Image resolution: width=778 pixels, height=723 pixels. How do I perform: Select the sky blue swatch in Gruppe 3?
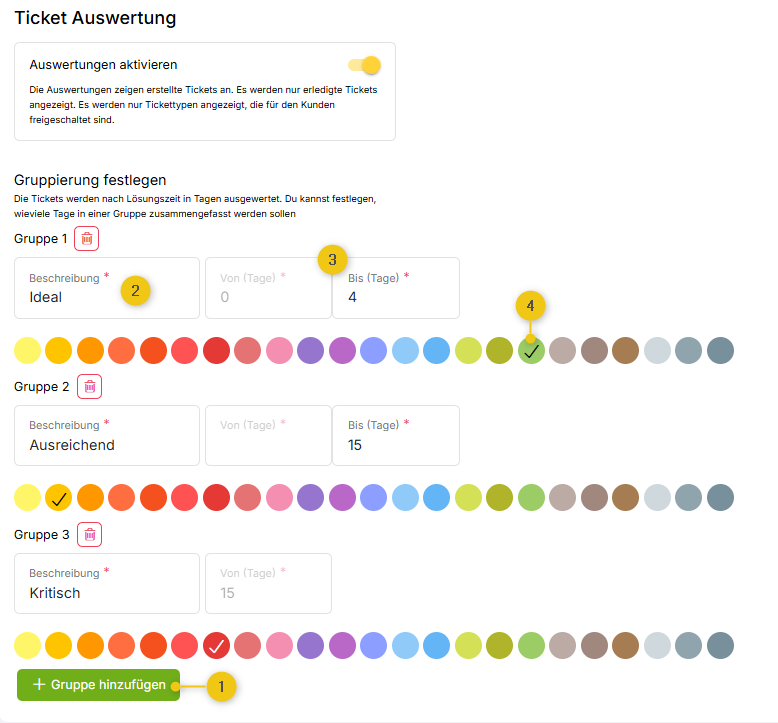coord(405,646)
